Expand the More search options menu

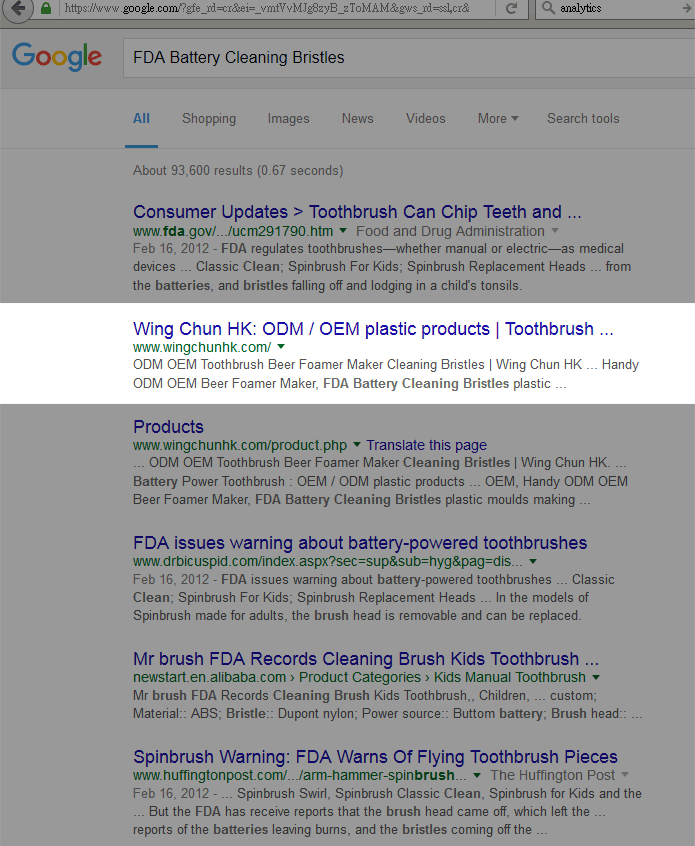click(498, 119)
